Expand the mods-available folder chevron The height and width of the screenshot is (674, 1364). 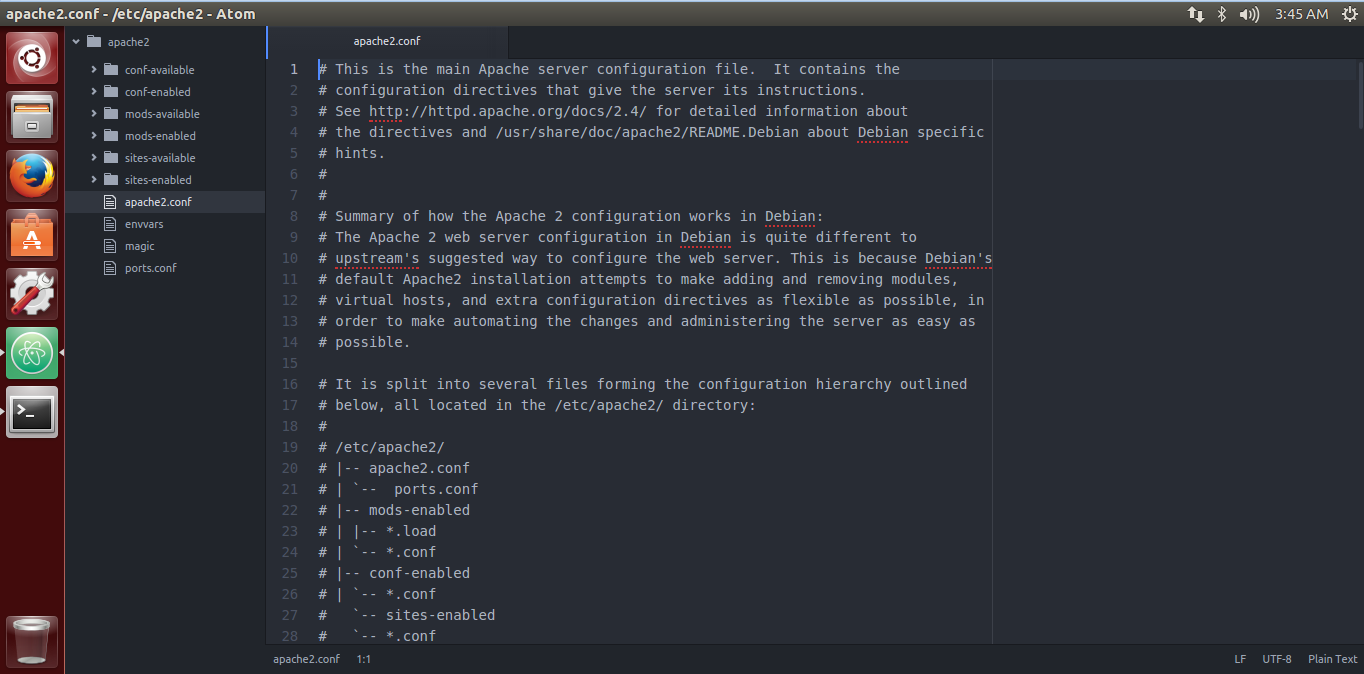[93, 114]
